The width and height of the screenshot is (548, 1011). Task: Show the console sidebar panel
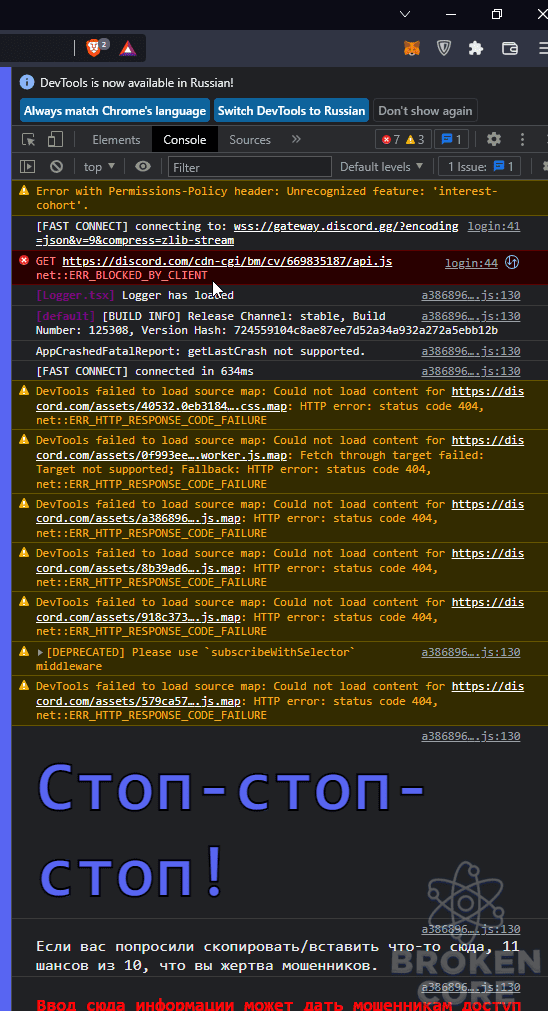tap(27, 166)
